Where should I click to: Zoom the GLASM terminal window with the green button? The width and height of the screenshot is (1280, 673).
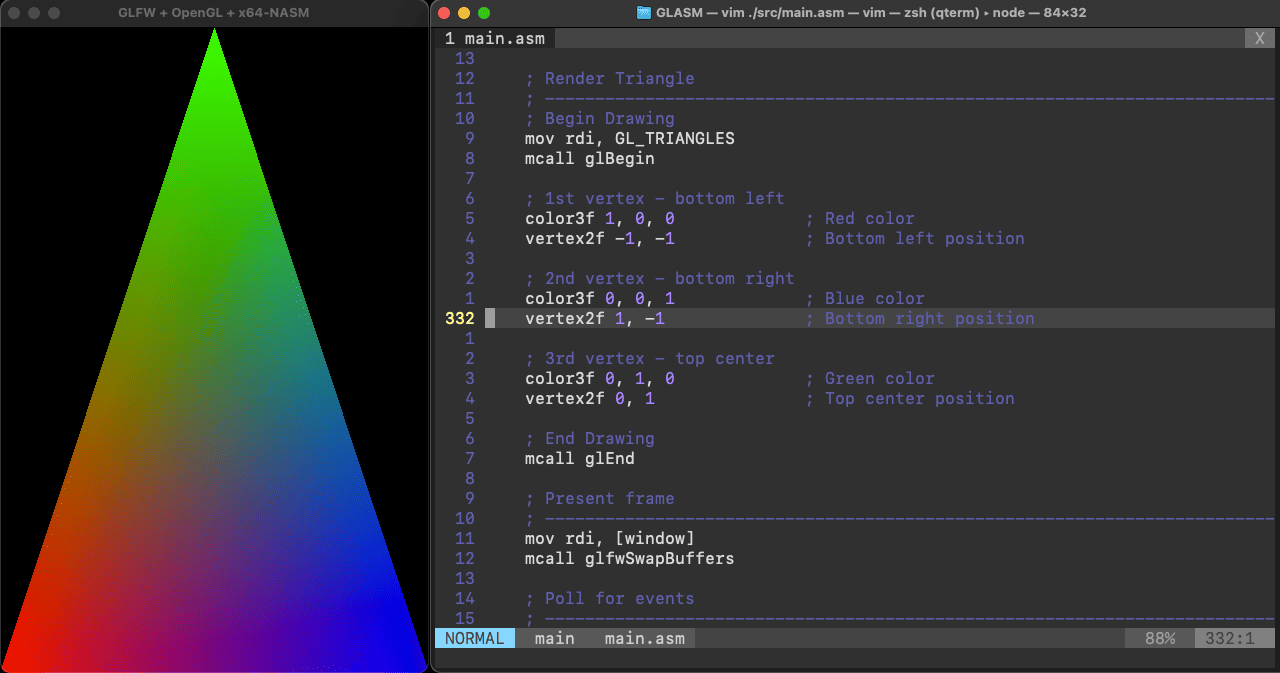pyautogui.click(x=484, y=13)
